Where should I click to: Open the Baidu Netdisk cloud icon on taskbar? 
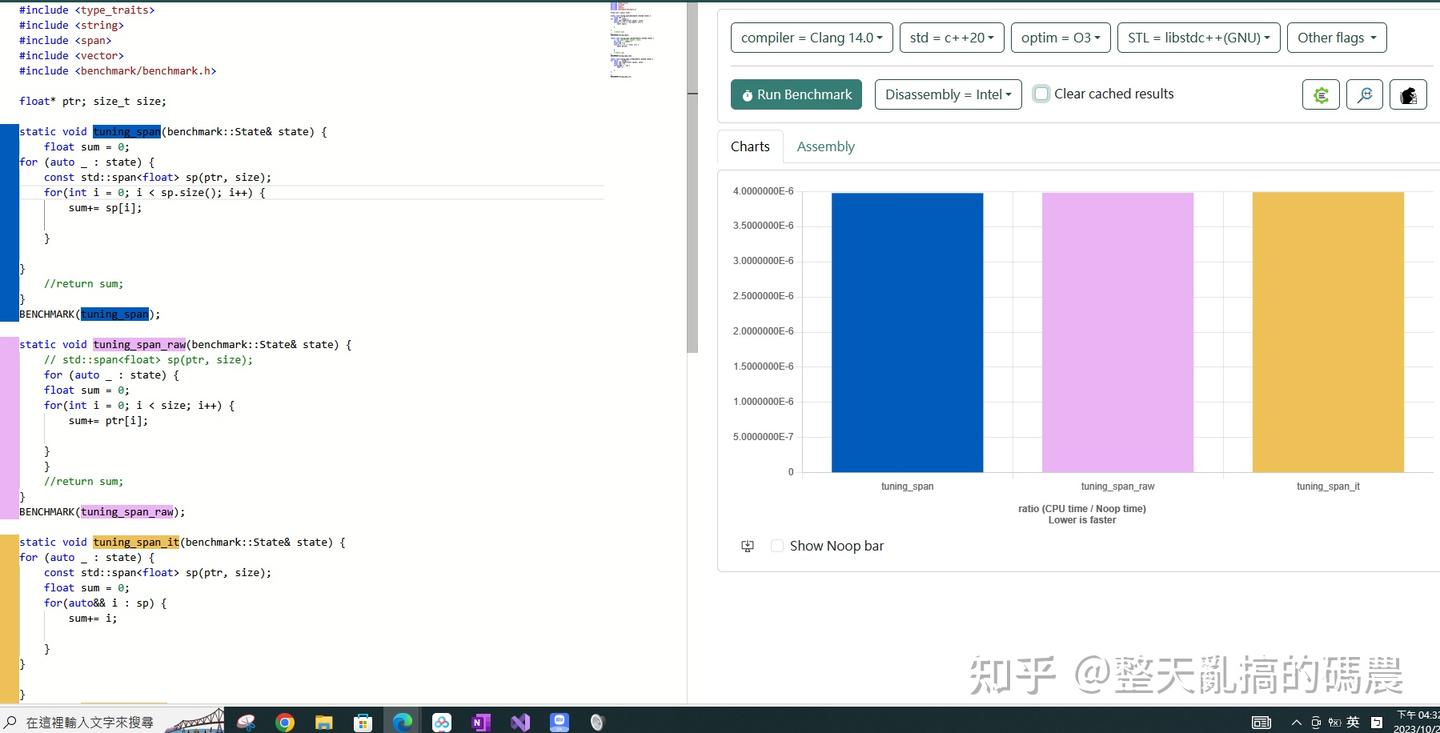coord(442,722)
